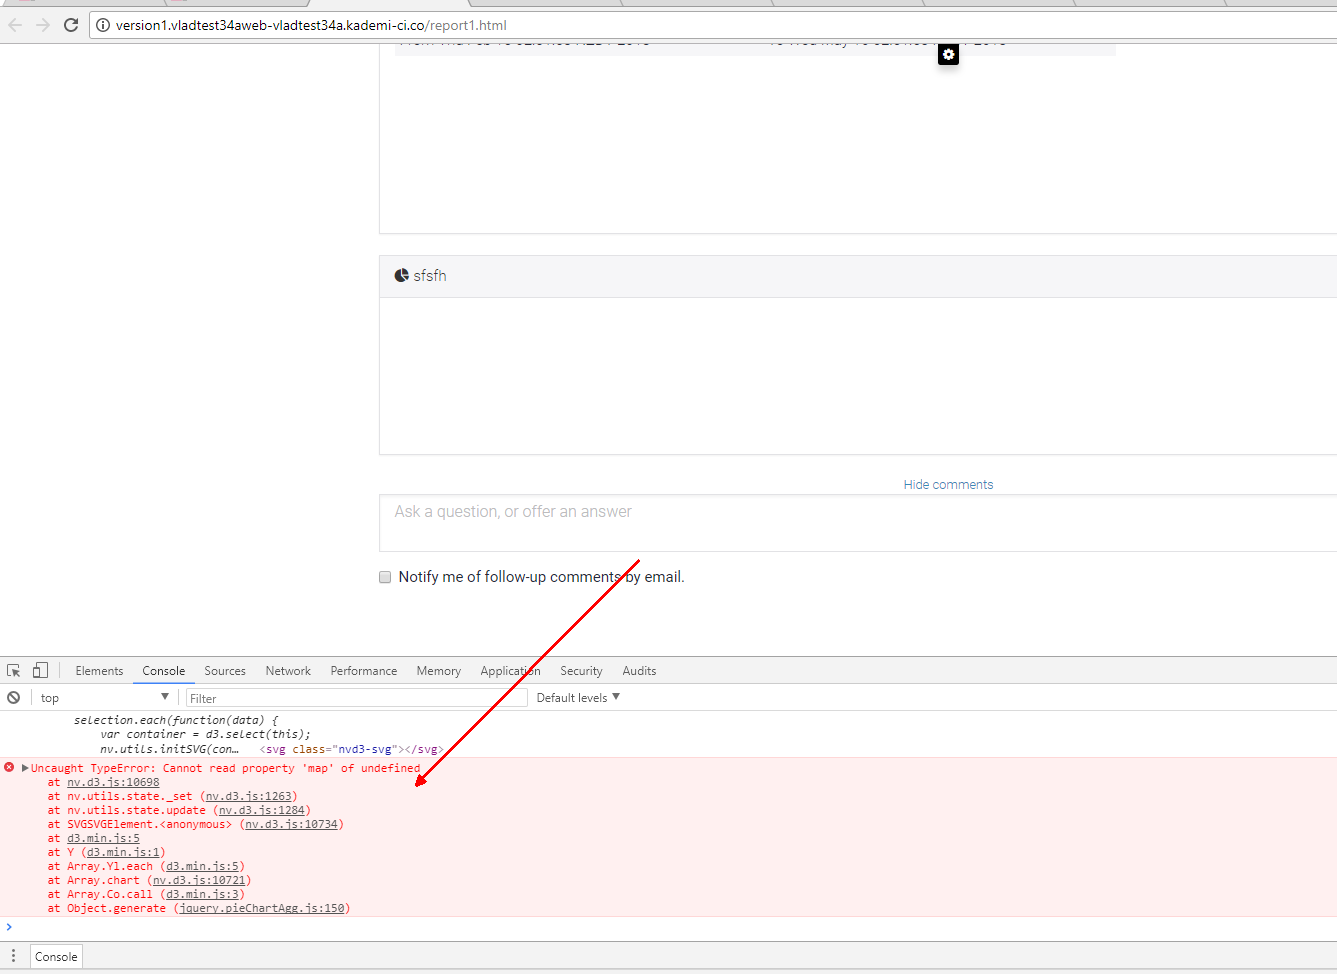Activate the inspect element picker icon
Image resolution: width=1337 pixels, height=974 pixels.
point(14,671)
